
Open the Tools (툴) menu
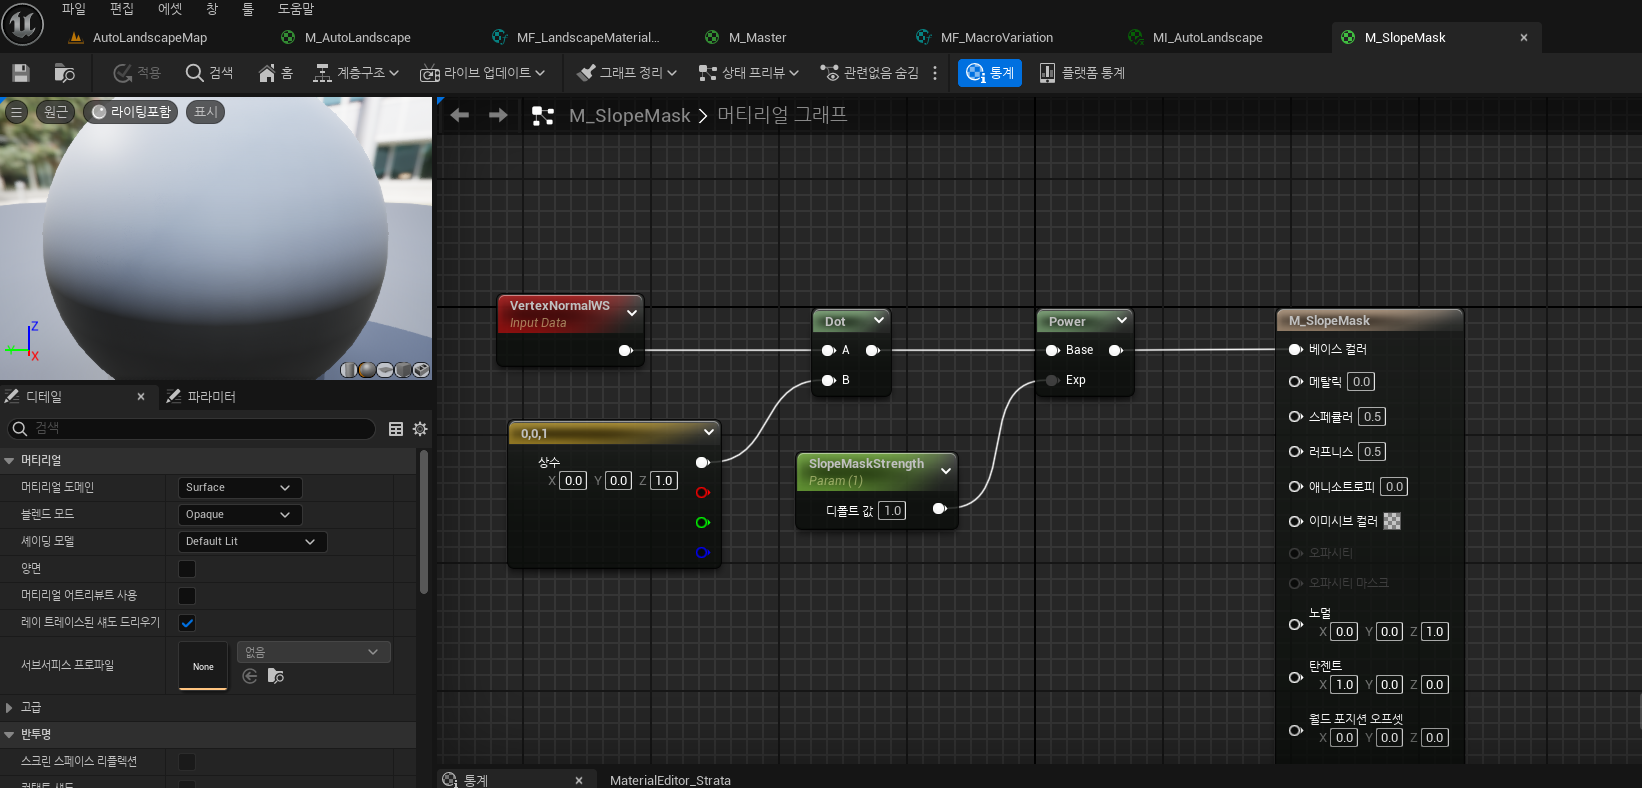click(x=248, y=9)
